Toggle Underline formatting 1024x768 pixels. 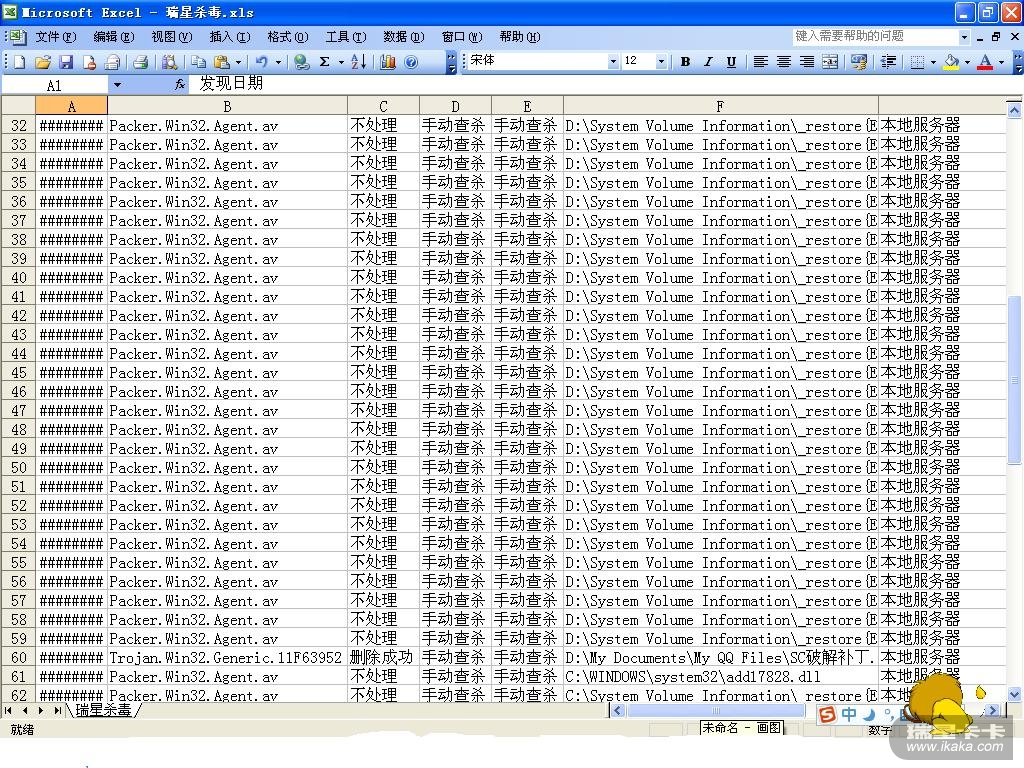(x=731, y=62)
